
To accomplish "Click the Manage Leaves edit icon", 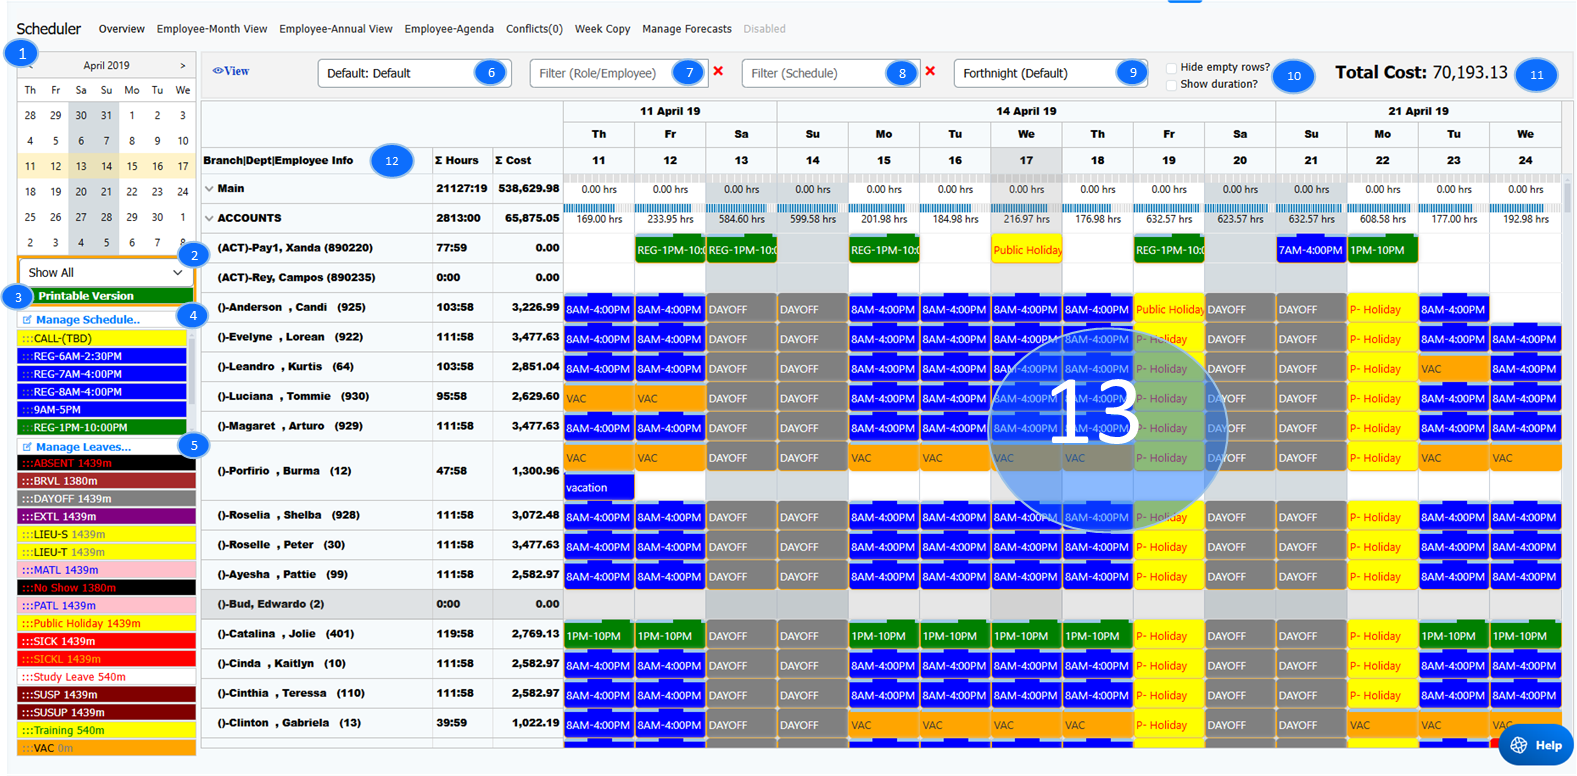I will (x=27, y=447).
